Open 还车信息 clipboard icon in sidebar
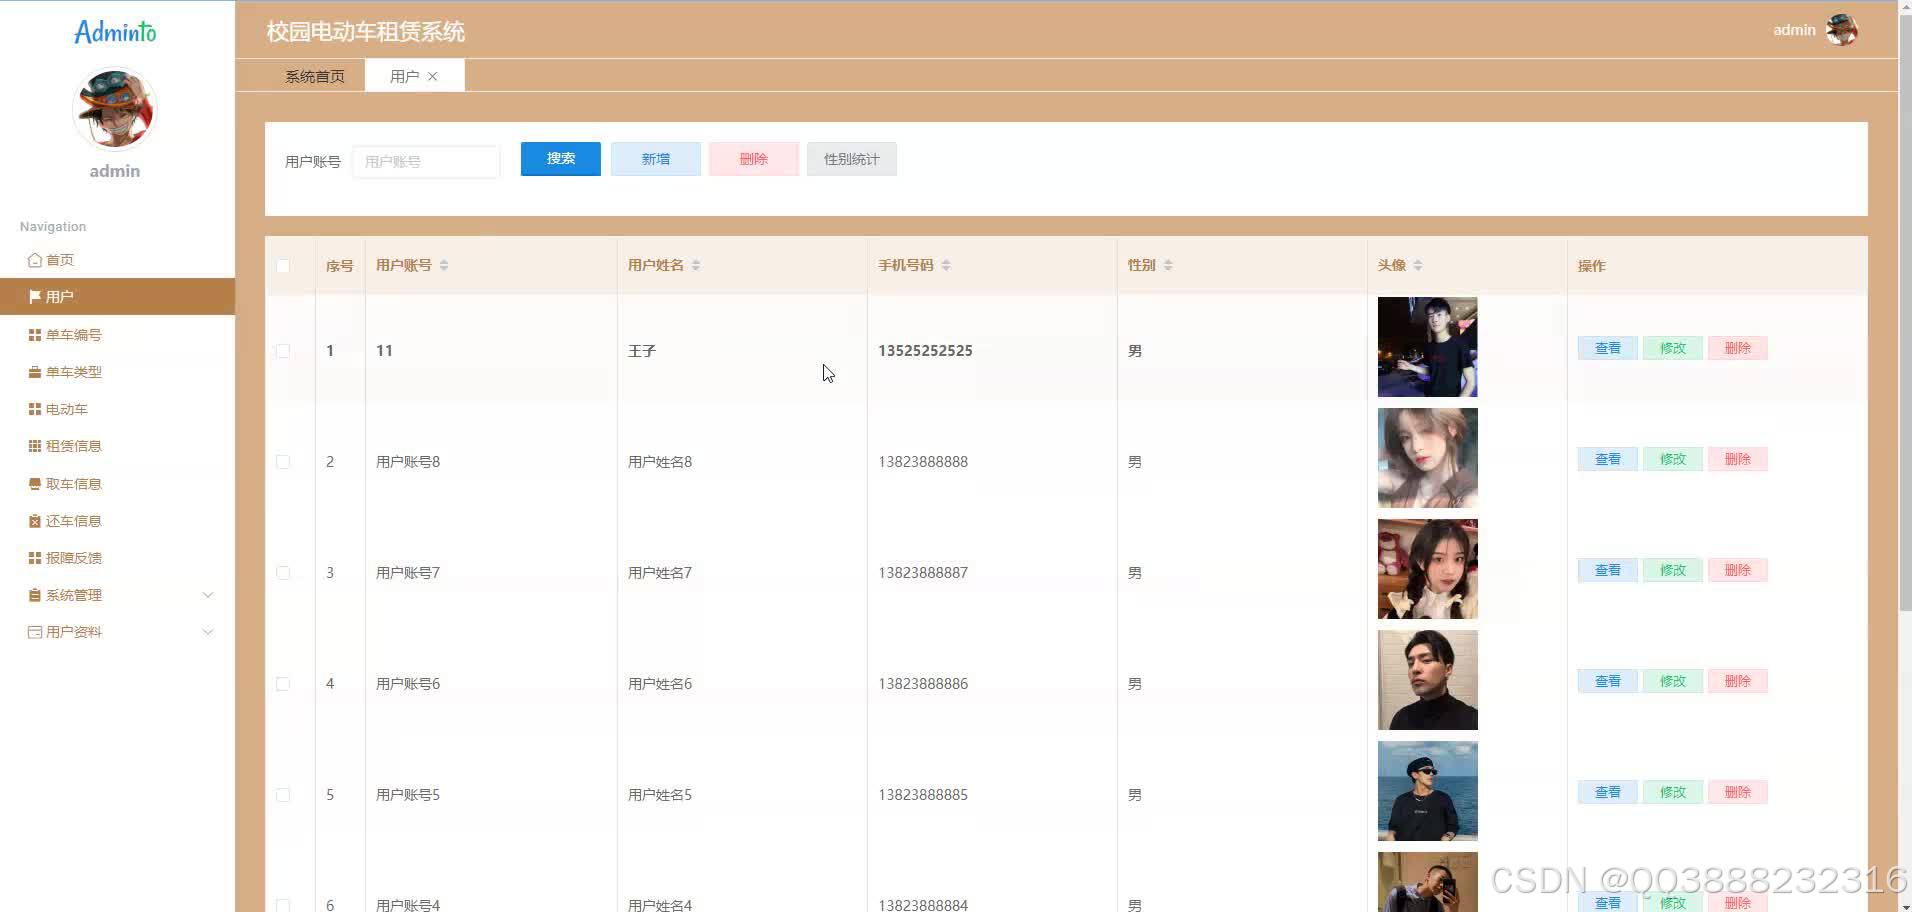Screen dimensions: 1912x912 point(35,521)
